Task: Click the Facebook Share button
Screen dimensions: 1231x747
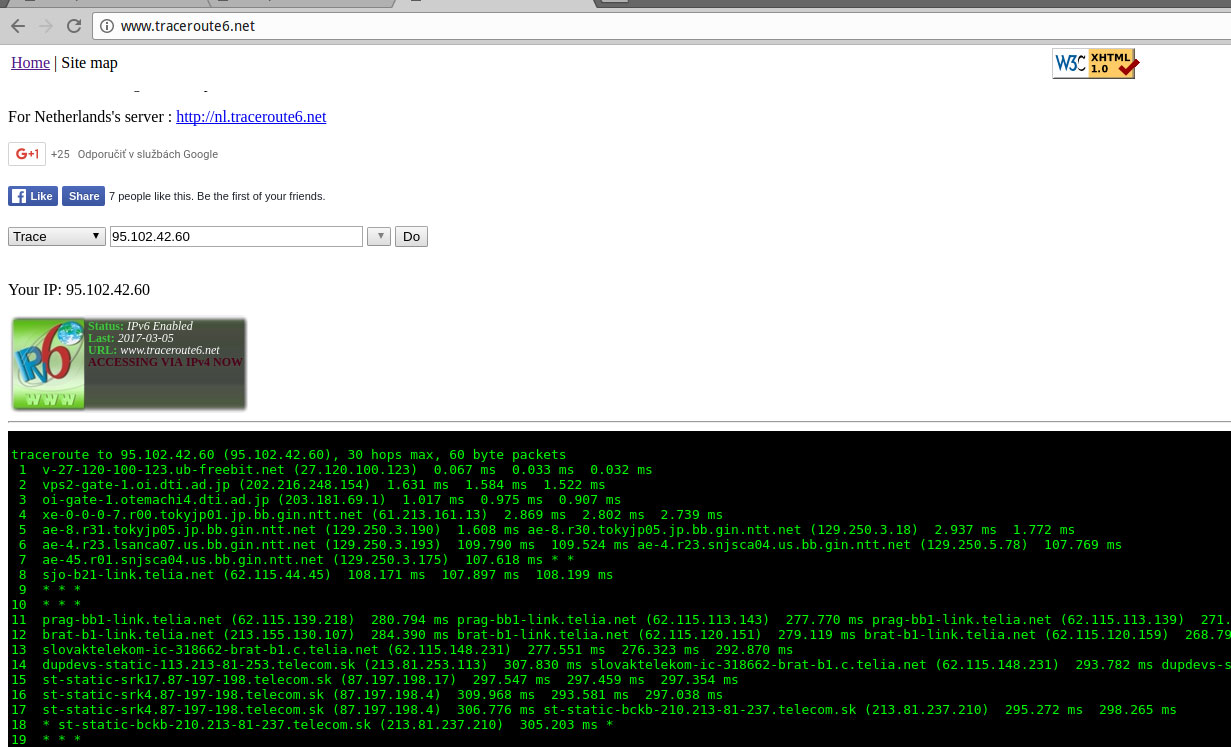Action: pos(83,196)
